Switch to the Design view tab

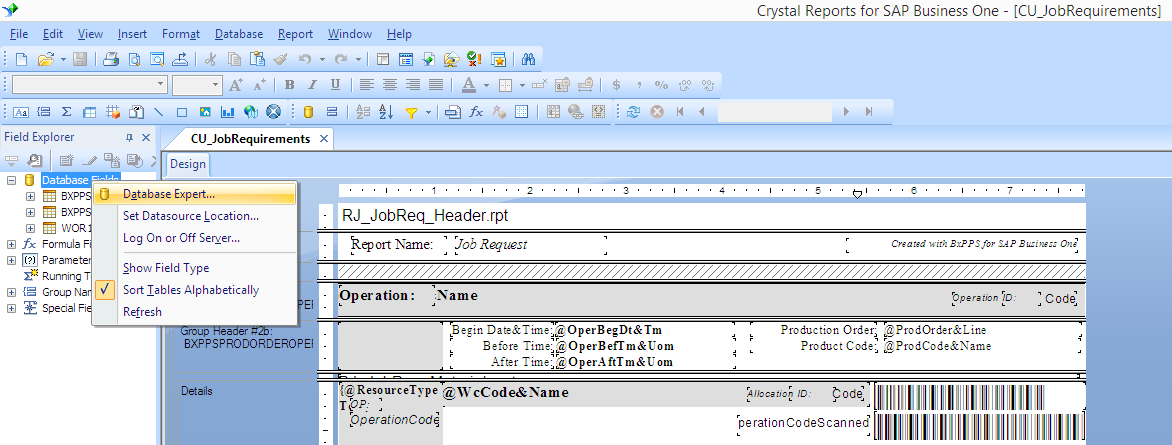tap(187, 164)
